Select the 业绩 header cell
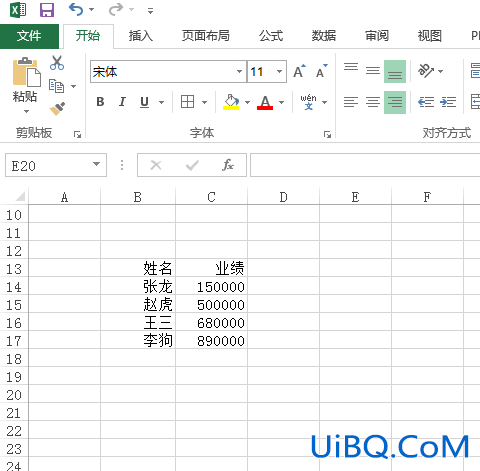 tap(211, 268)
